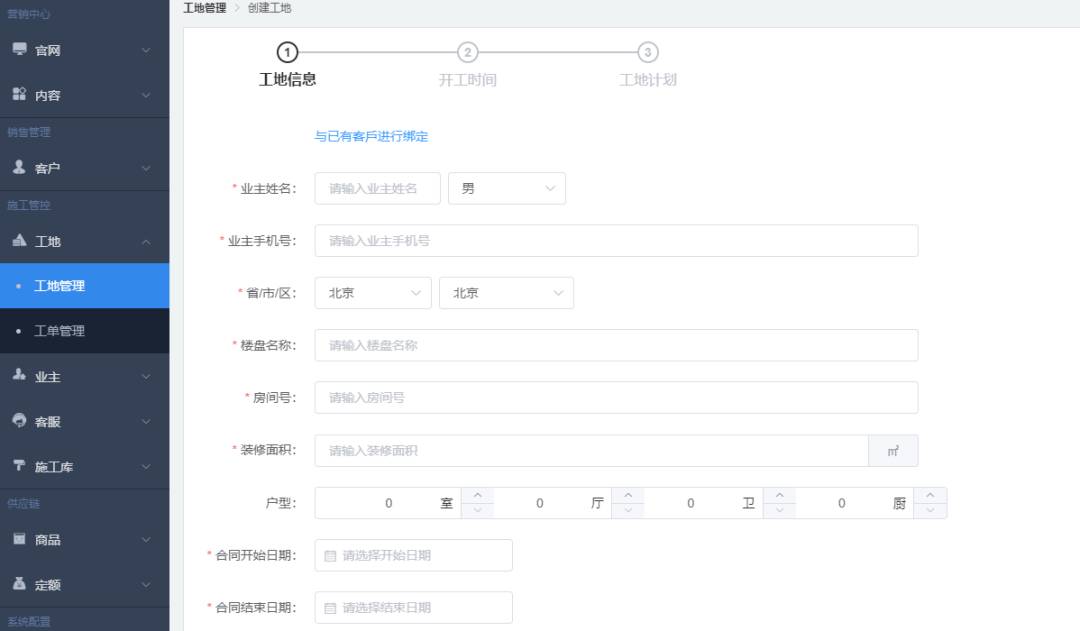Click the 内容 grid icon in sidebar

pos(19,94)
